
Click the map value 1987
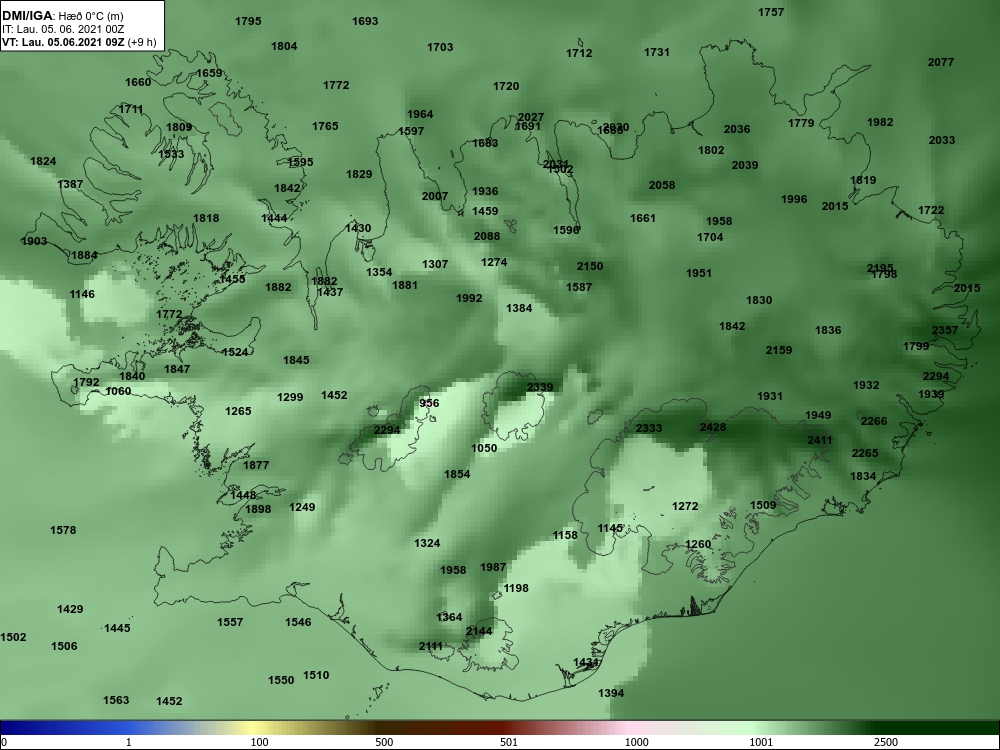[x=493, y=567]
